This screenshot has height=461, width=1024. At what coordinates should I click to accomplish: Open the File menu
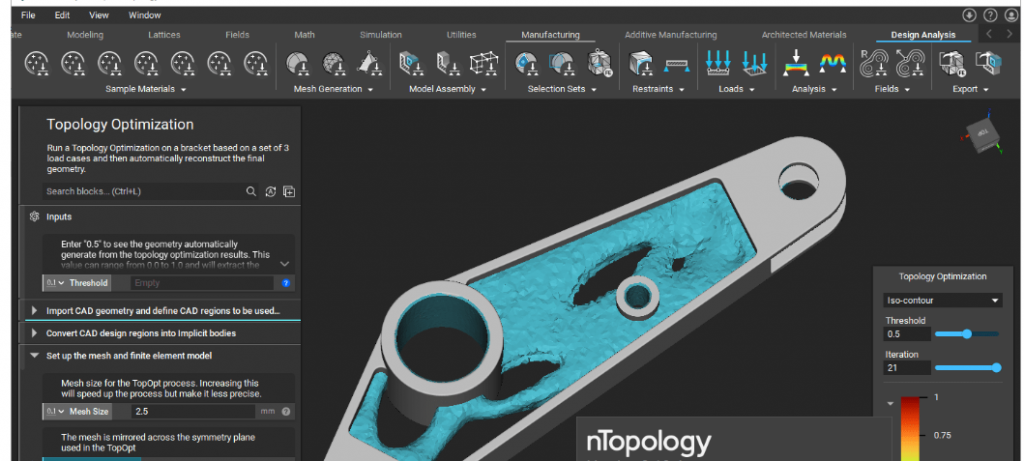pyautogui.click(x=28, y=16)
